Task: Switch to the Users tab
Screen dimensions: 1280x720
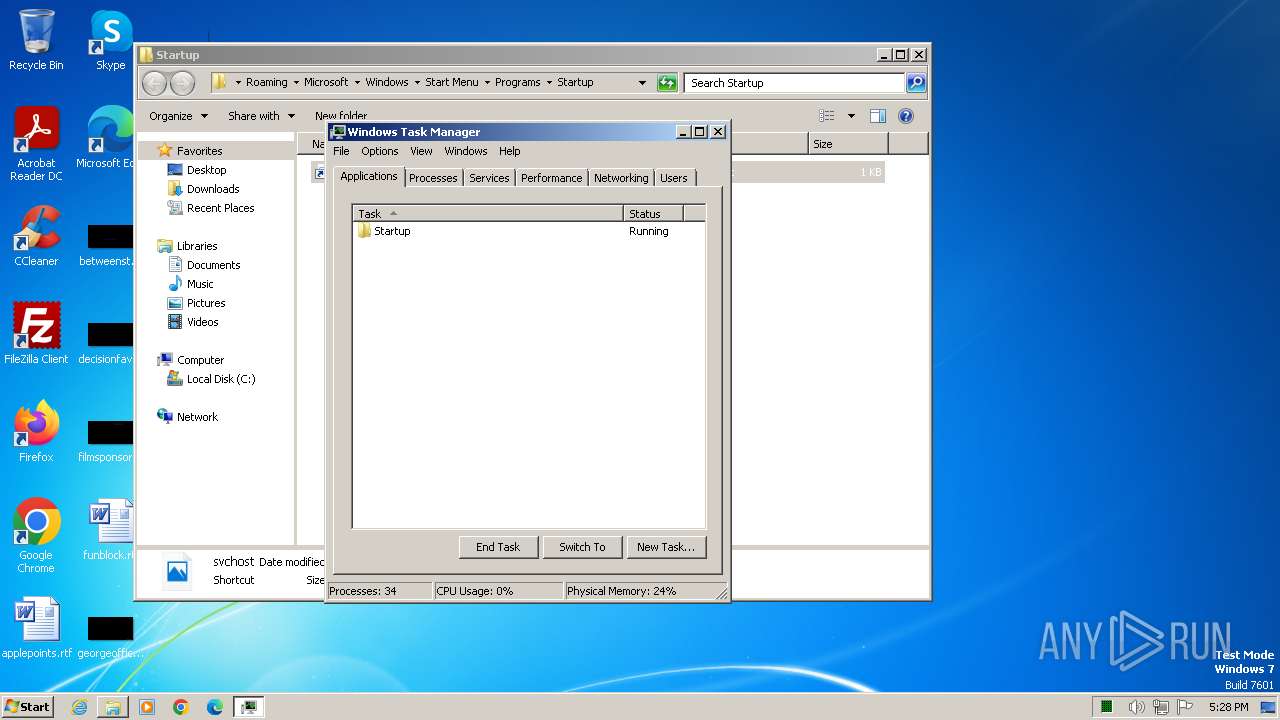Action: [x=674, y=178]
